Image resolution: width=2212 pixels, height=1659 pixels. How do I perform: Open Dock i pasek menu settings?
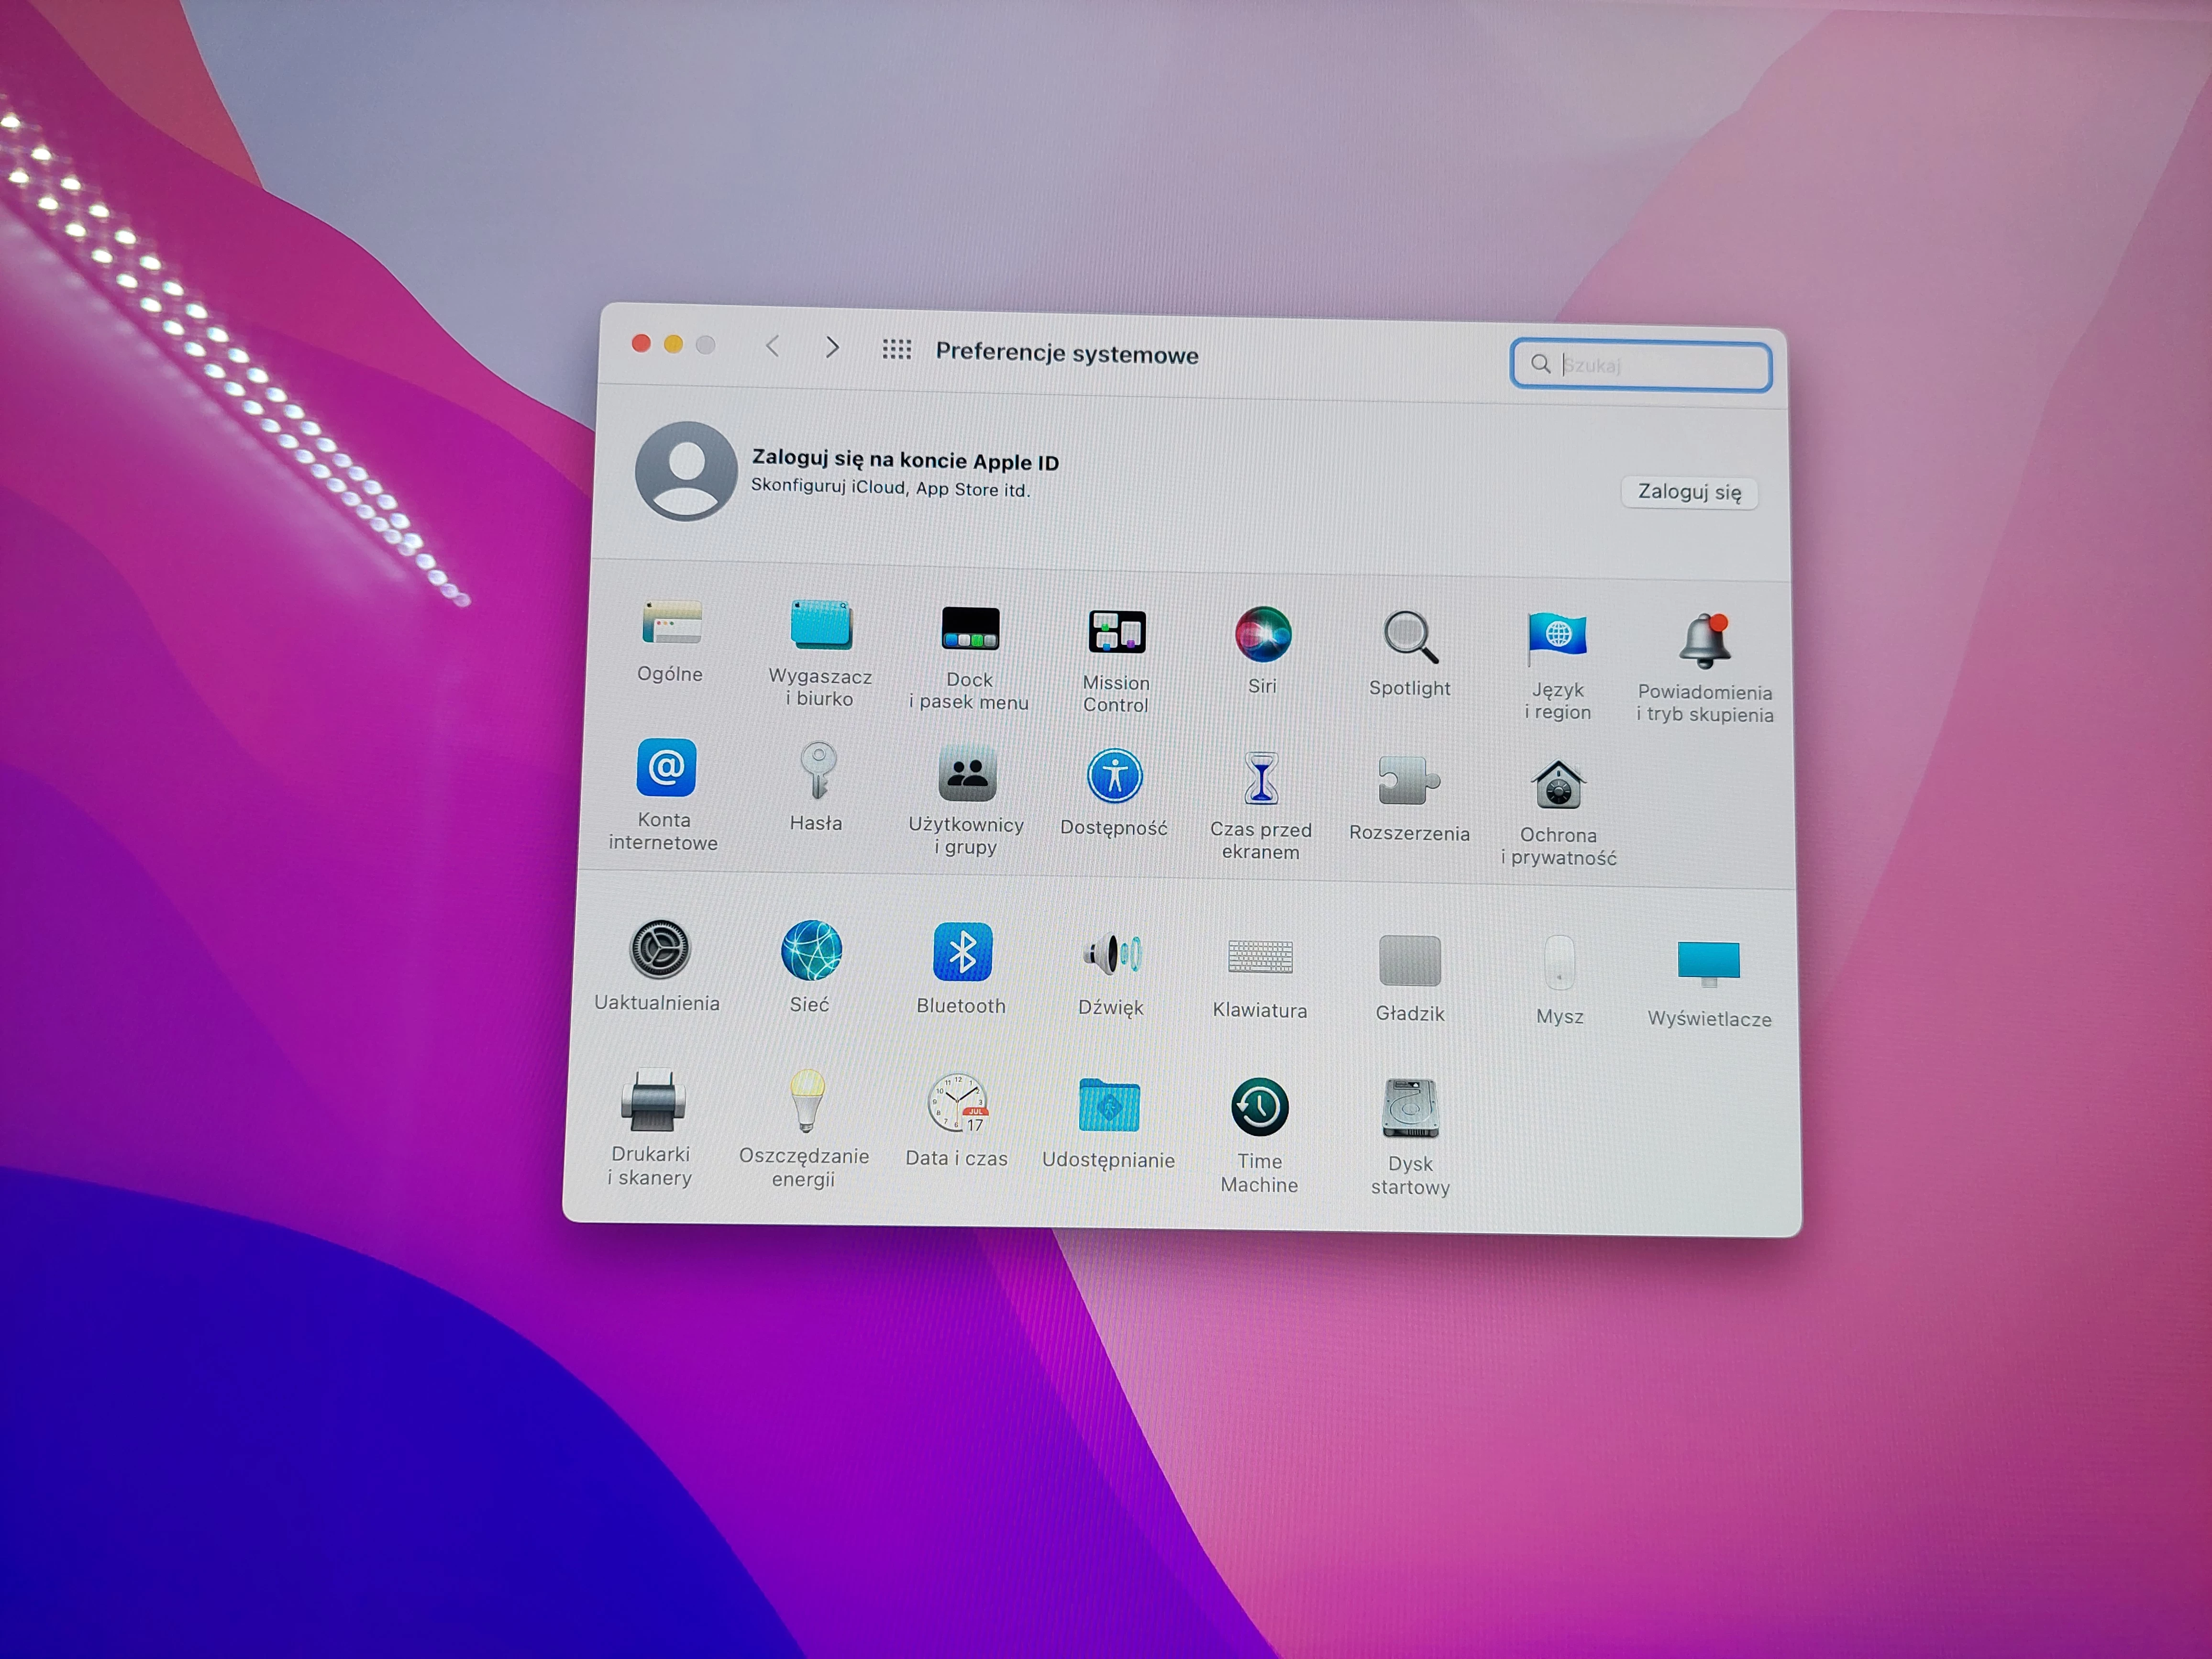tap(970, 628)
